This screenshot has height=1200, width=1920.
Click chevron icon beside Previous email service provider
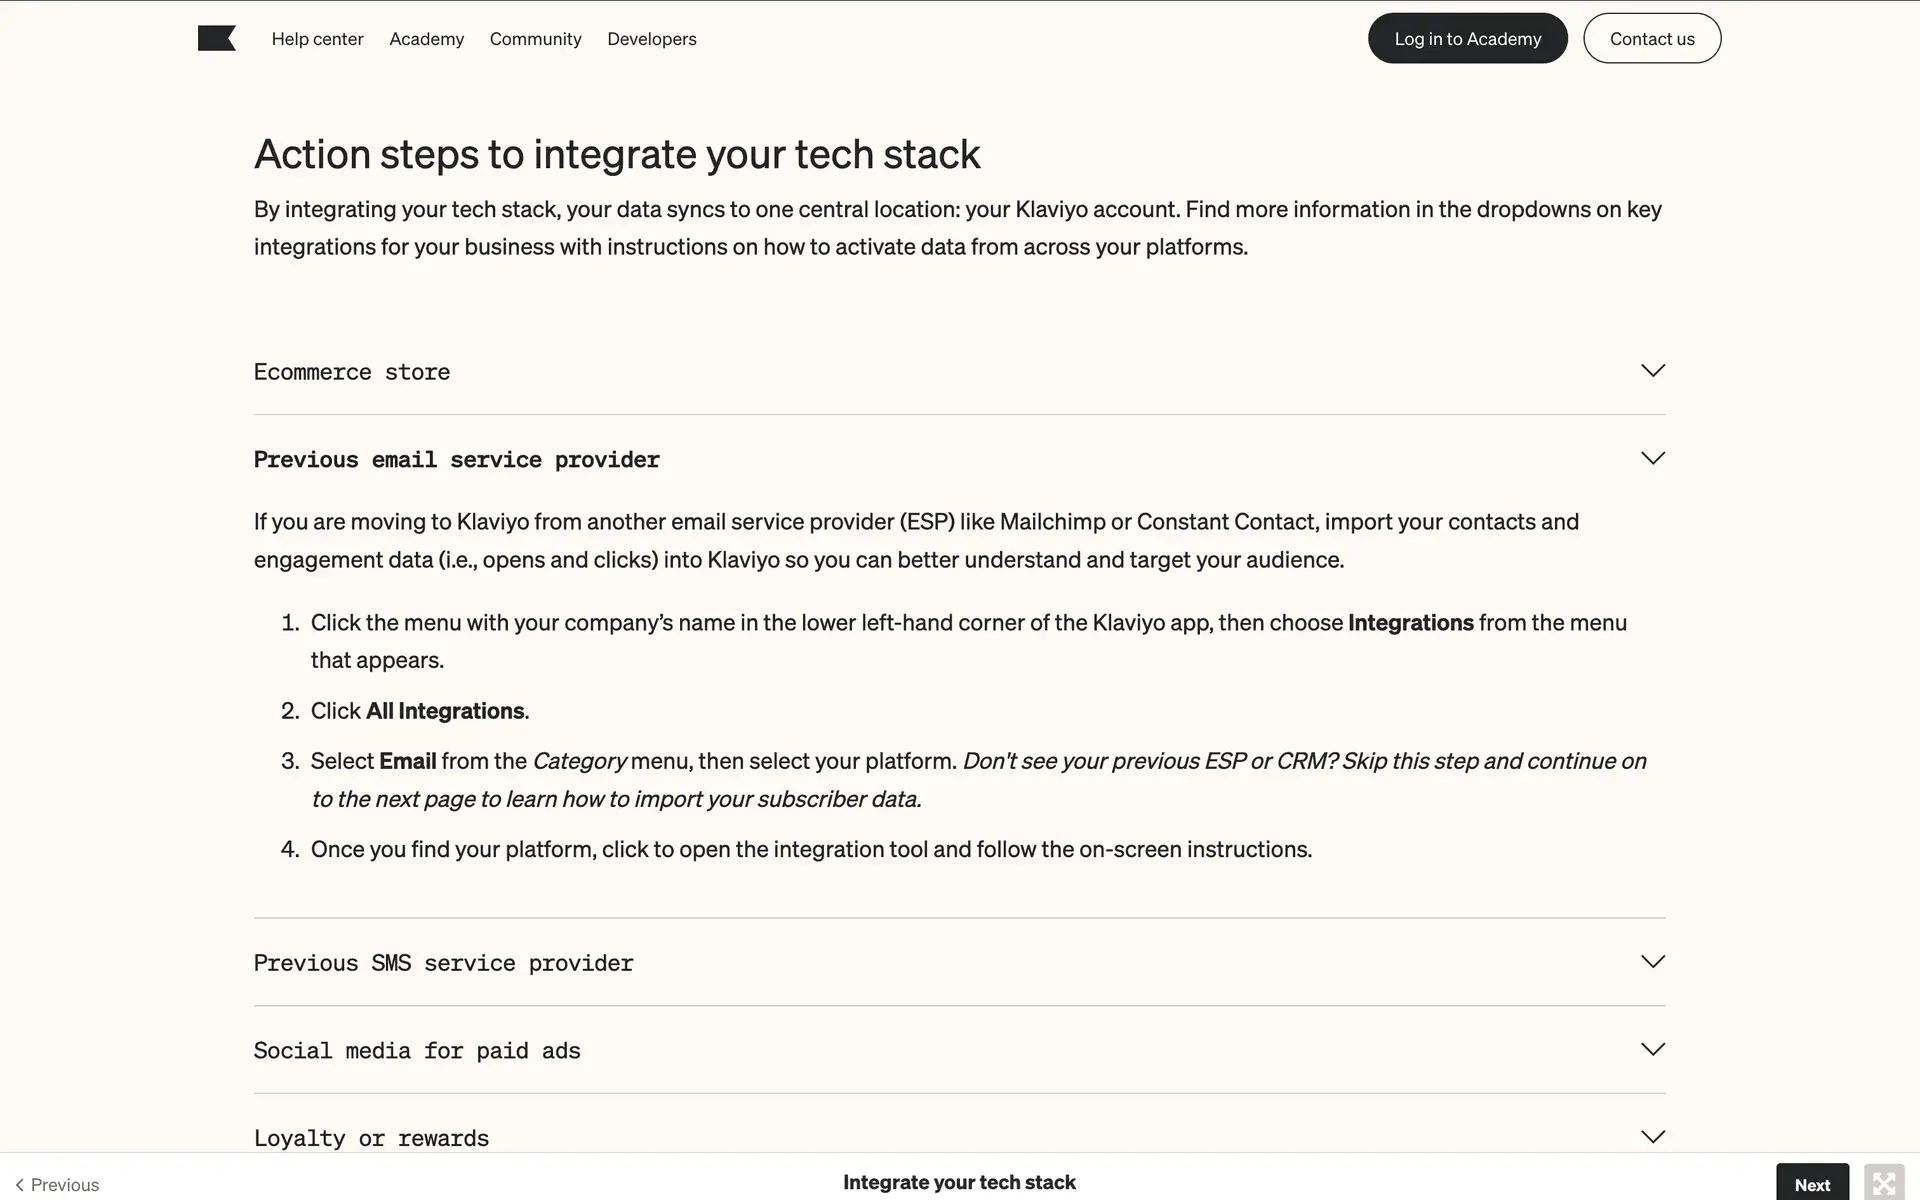point(1652,459)
